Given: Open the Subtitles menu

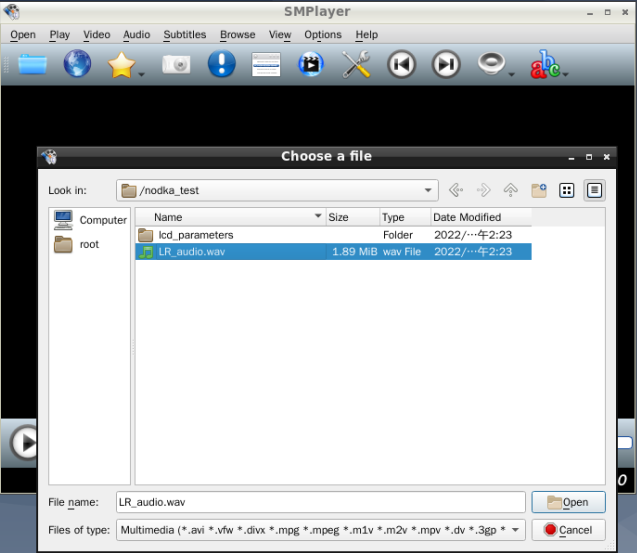Looking at the screenshot, I should (185, 34).
